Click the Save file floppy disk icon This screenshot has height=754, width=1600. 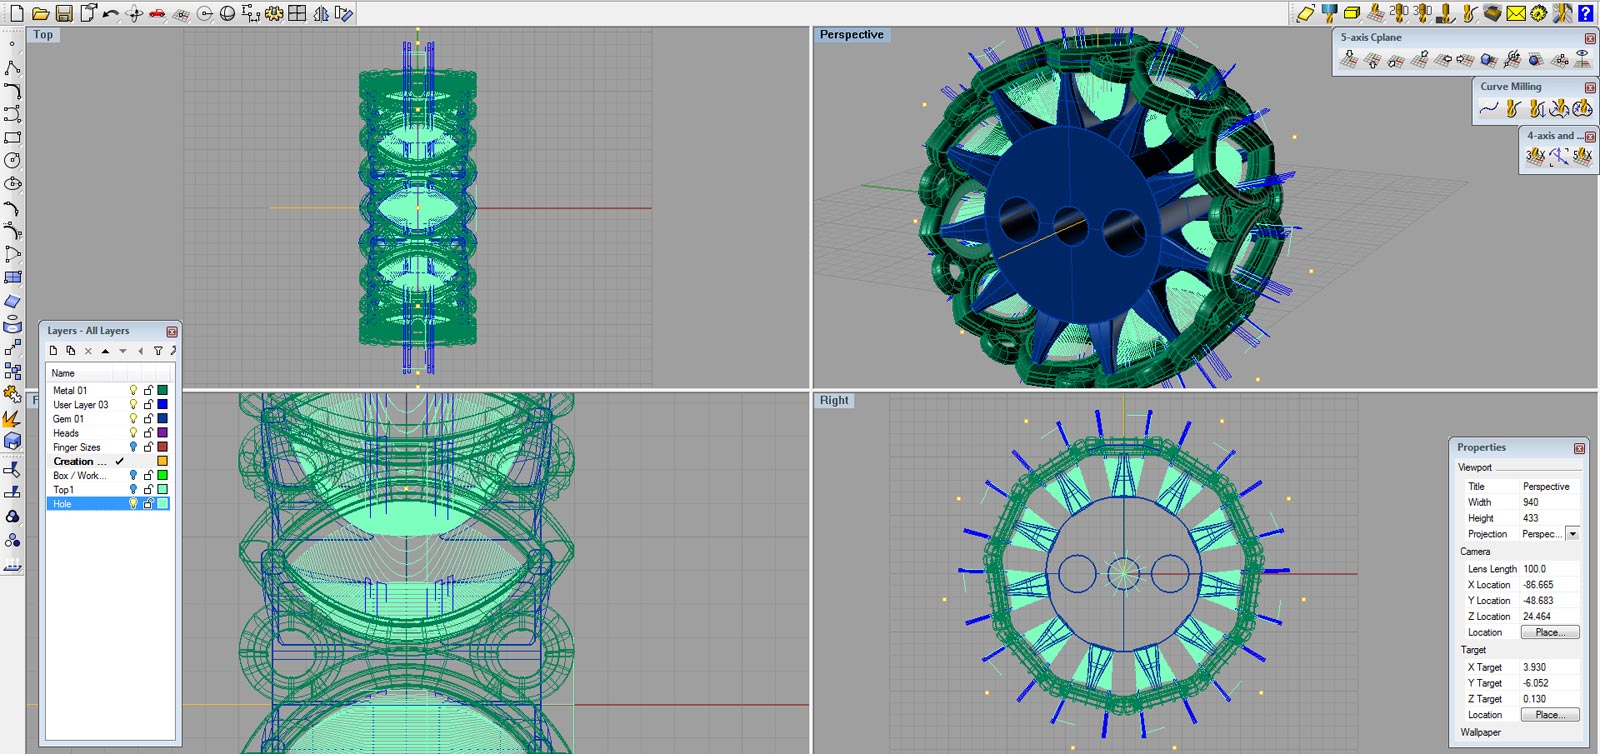coord(63,13)
